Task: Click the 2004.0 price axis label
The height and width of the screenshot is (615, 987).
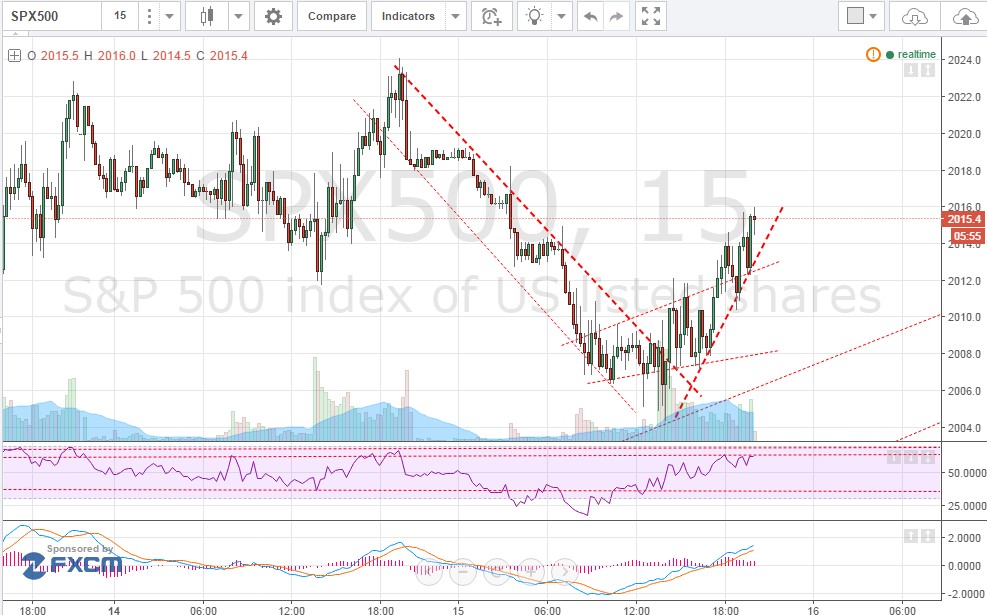Action: (x=964, y=428)
